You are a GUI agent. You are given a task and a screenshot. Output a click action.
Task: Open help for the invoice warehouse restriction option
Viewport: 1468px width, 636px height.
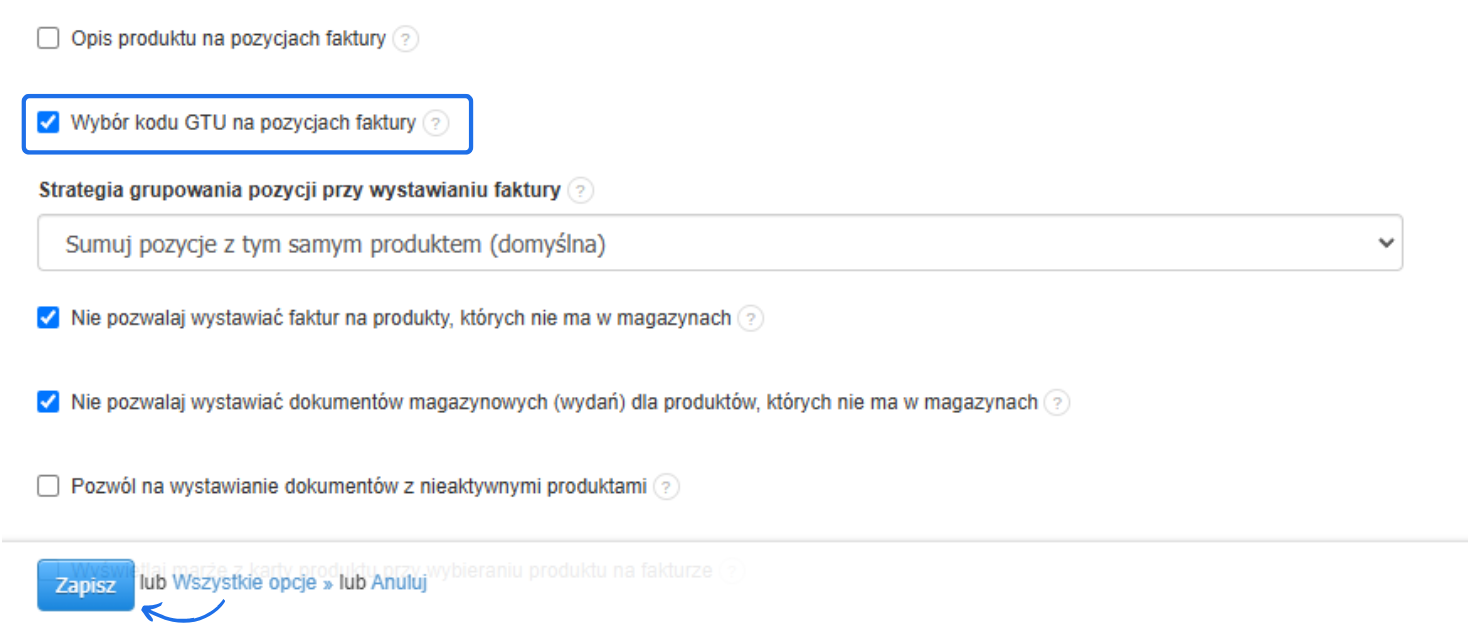(x=752, y=318)
